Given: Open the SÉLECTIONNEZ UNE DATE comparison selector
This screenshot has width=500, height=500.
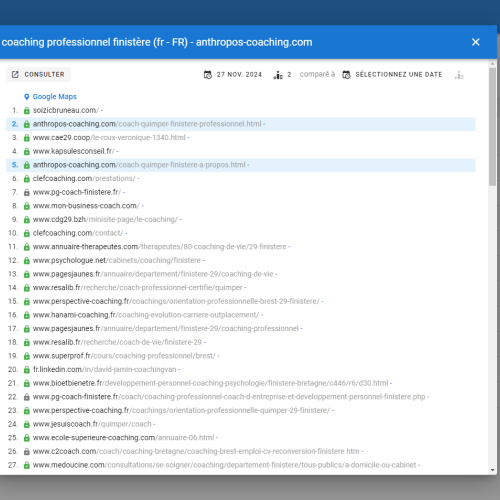Looking at the screenshot, I should click(x=392, y=74).
